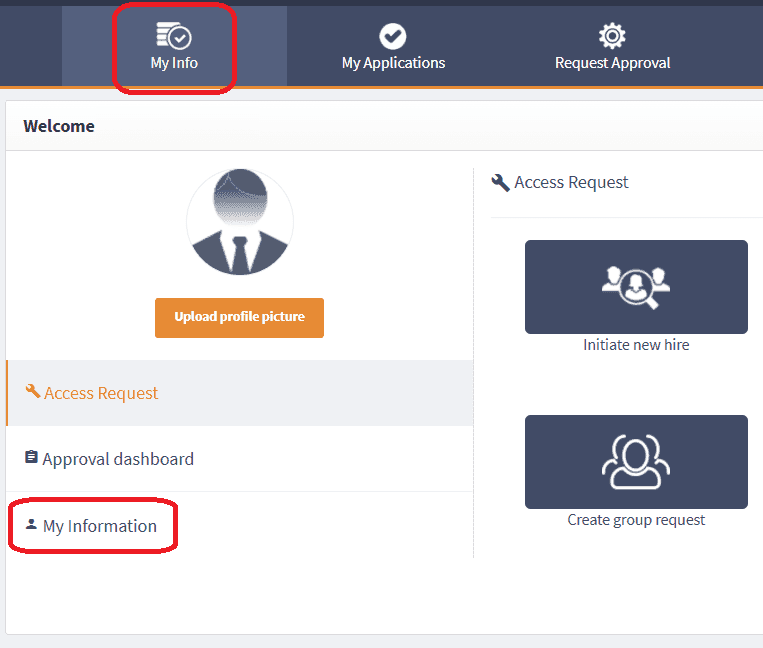Click the Create group request text label

(636, 520)
